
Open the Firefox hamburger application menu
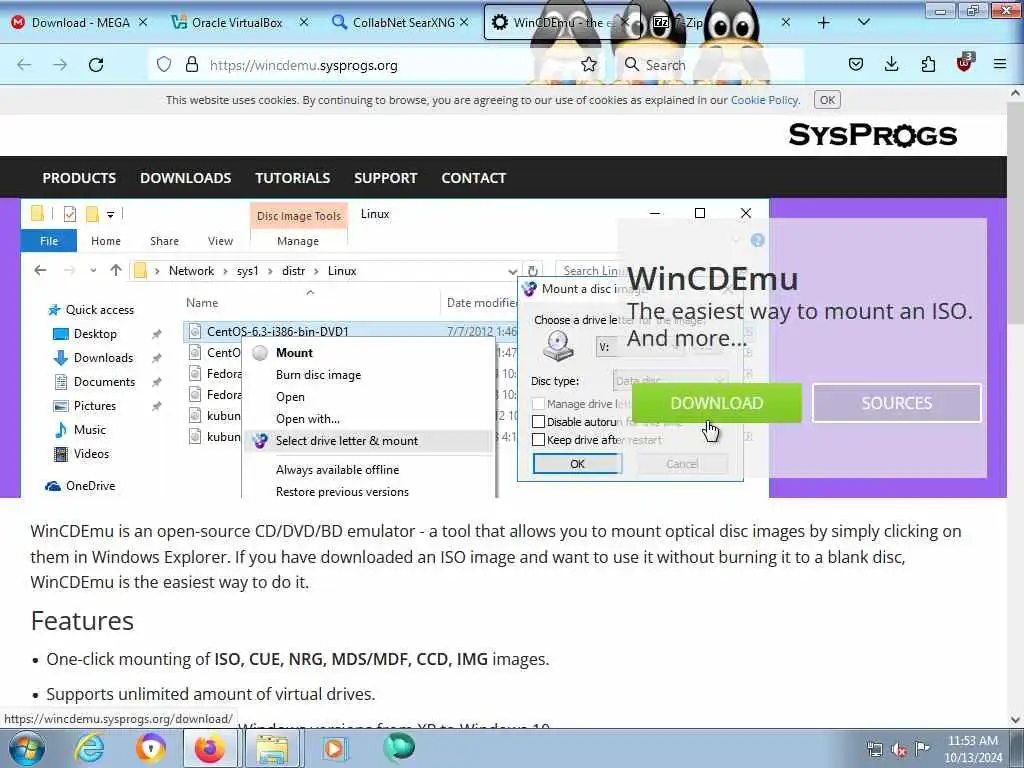pyautogui.click(x=1000, y=64)
